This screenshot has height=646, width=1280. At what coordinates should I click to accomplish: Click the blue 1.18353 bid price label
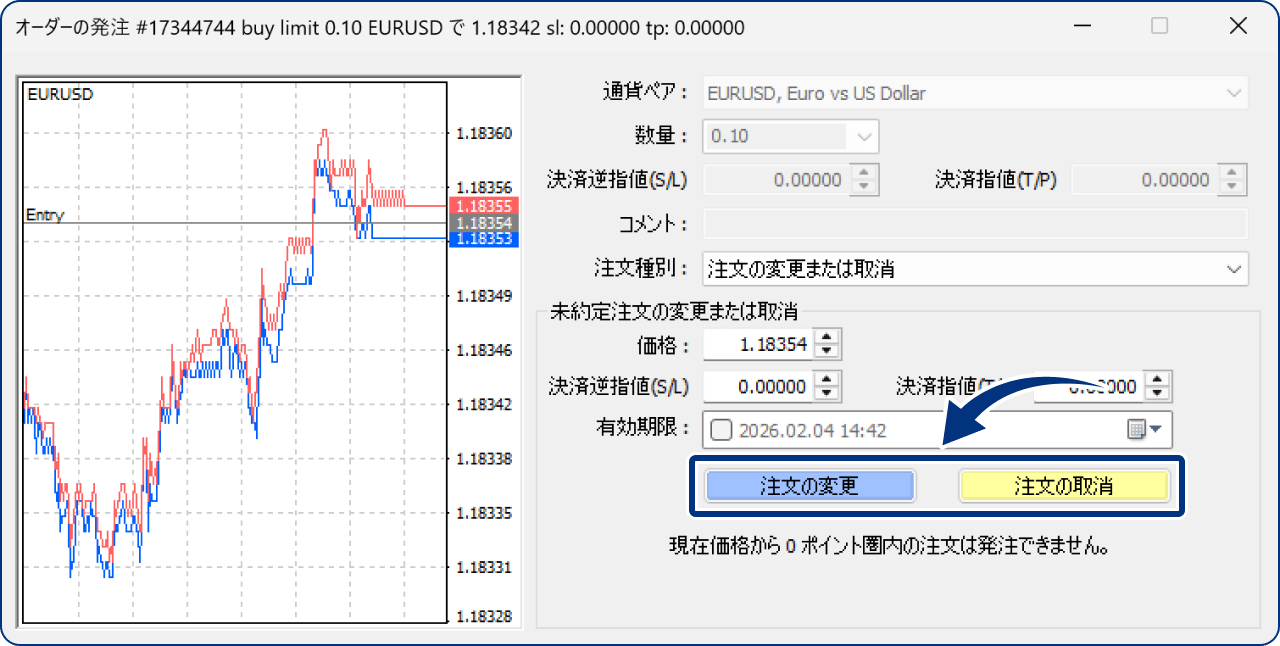pos(483,239)
